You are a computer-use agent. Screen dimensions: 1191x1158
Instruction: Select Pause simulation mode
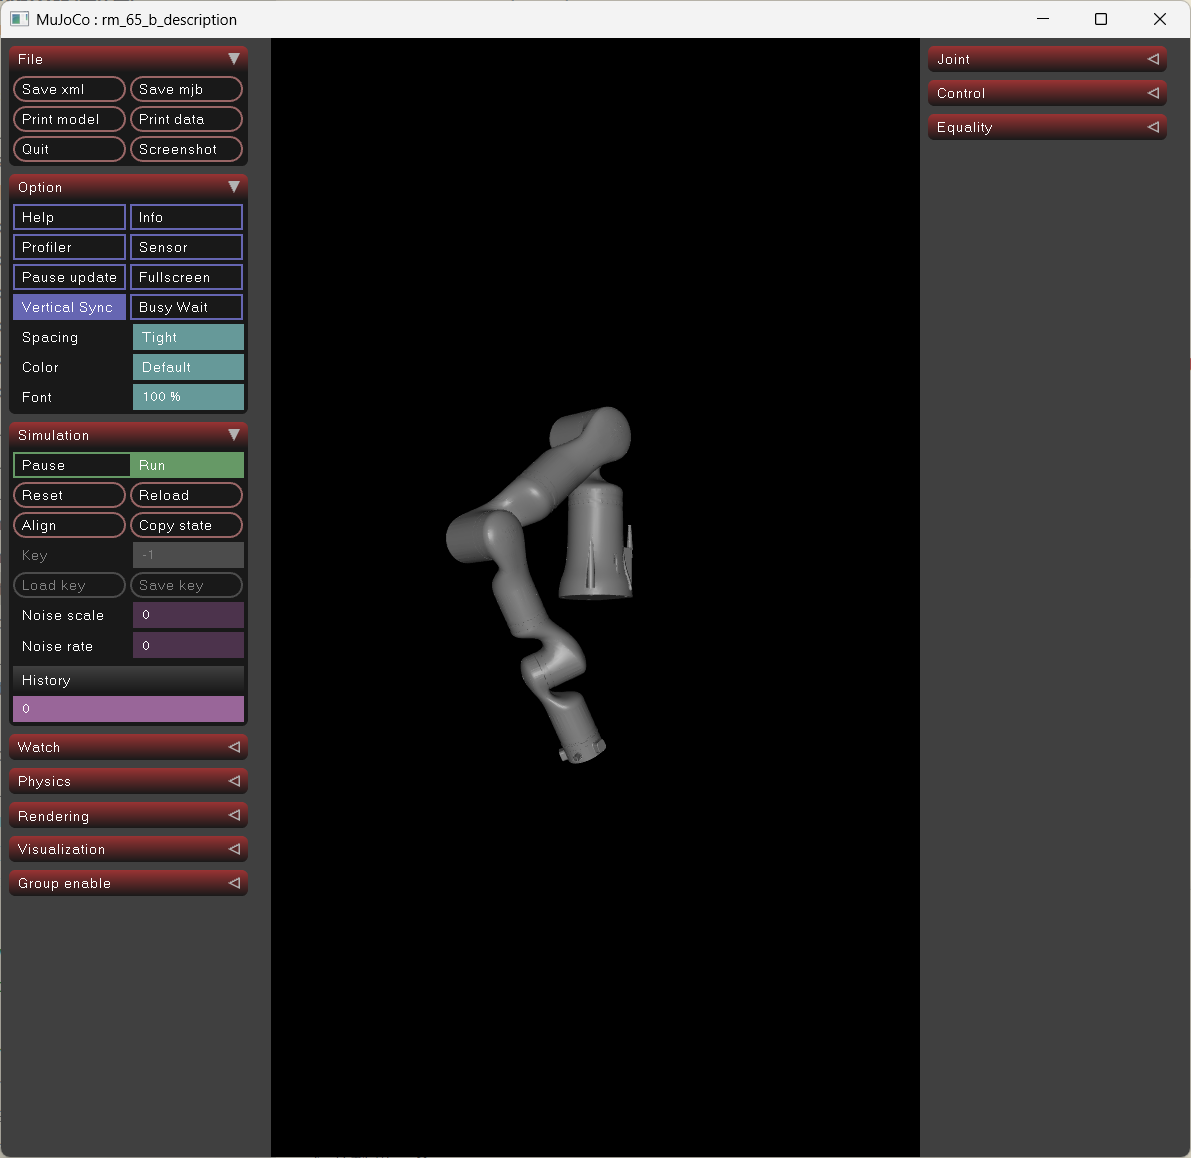[71, 465]
